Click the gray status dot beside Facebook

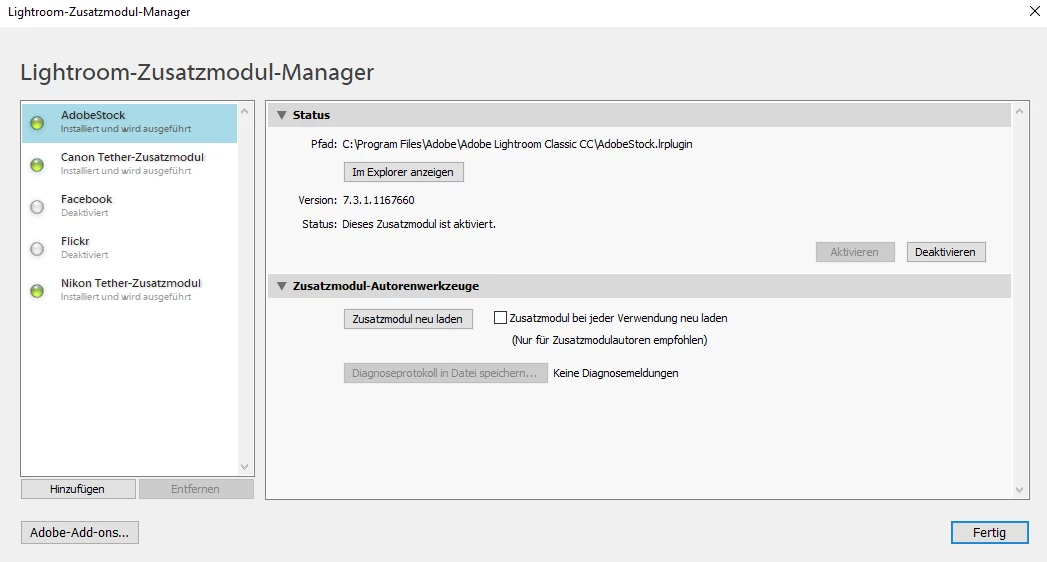coord(37,207)
